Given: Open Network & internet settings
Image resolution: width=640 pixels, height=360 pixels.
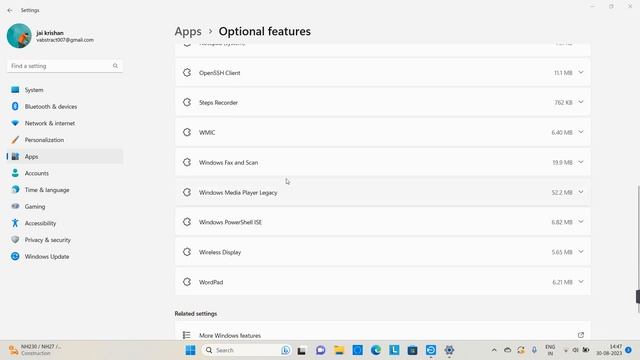Looking at the screenshot, I should [65, 123].
